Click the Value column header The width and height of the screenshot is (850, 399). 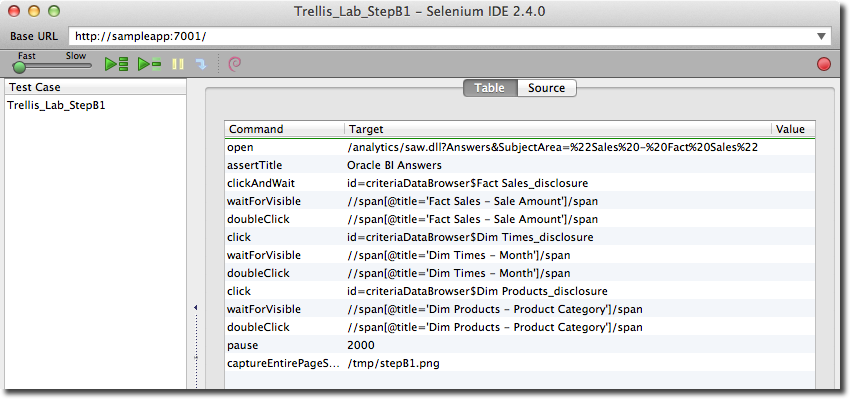(x=793, y=129)
